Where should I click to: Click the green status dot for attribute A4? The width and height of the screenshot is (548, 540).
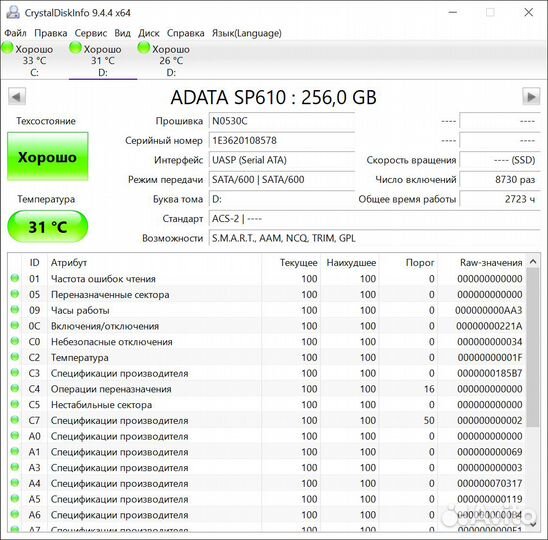pos(15,483)
